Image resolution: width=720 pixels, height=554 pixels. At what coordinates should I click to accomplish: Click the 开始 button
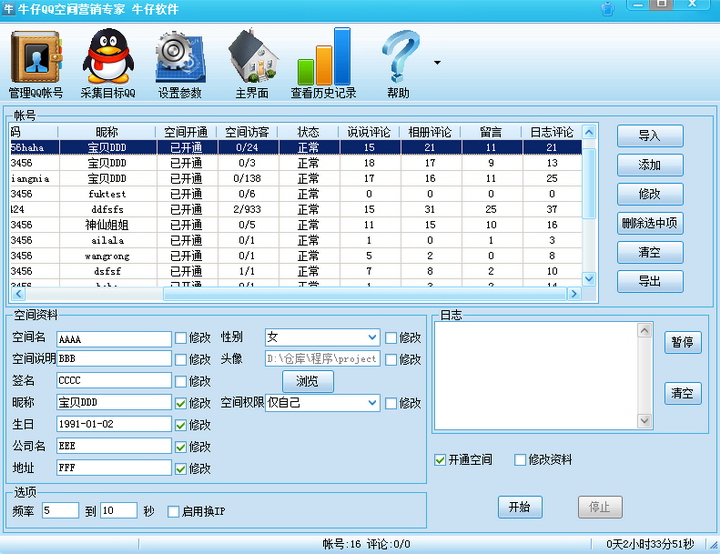tap(520, 507)
